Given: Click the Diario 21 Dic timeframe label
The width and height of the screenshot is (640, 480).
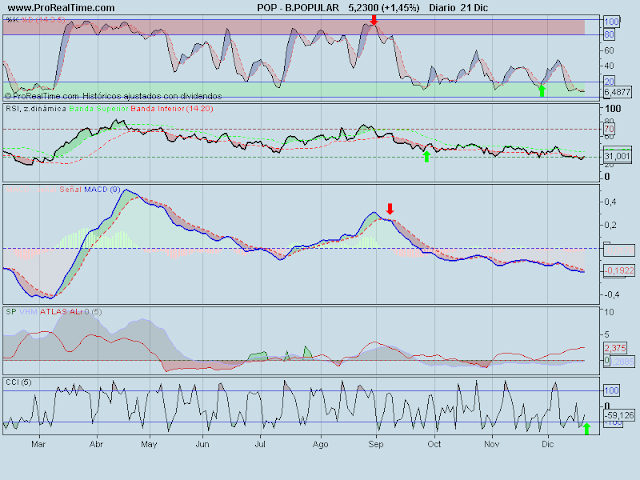Looking at the screenshot, I should pos(458,8).
